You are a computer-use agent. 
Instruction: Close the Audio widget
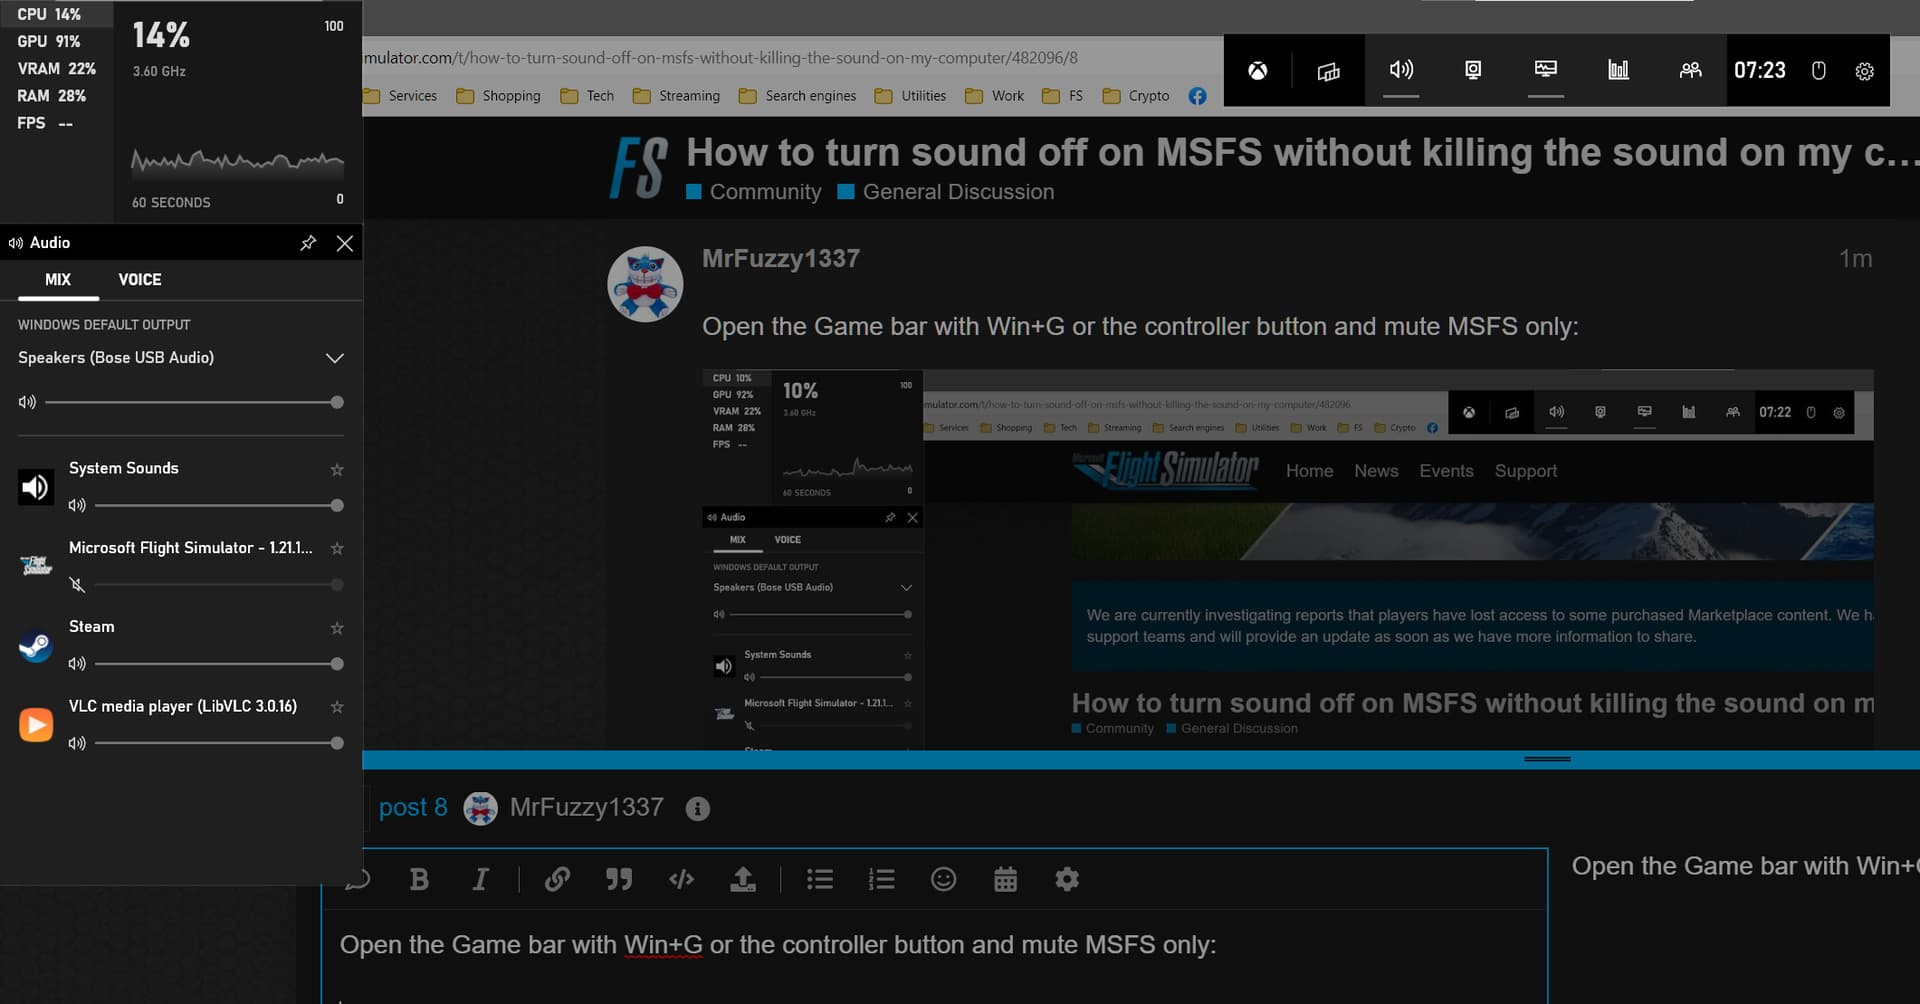[x=345, y=243]
